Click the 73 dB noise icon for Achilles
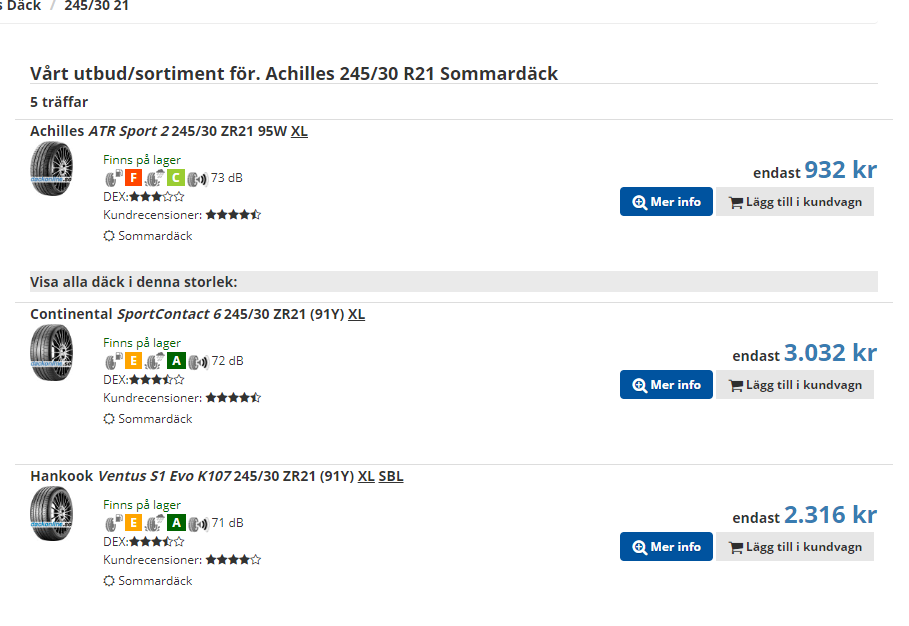 pyautogui.click(x=197, y=179)
